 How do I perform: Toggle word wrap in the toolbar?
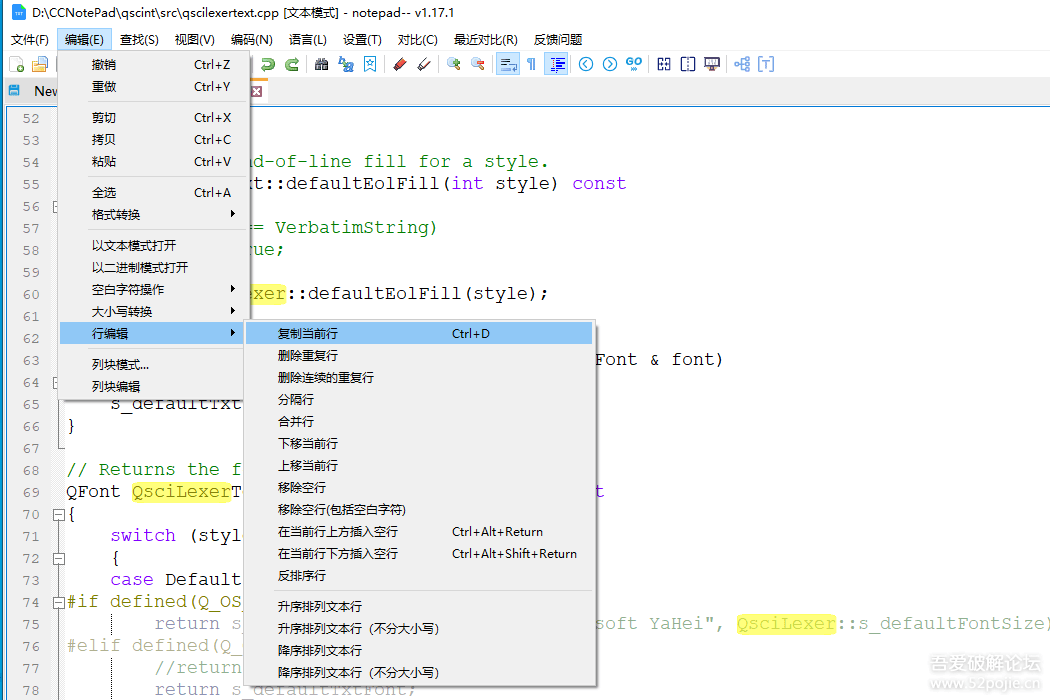click(508, 64)
